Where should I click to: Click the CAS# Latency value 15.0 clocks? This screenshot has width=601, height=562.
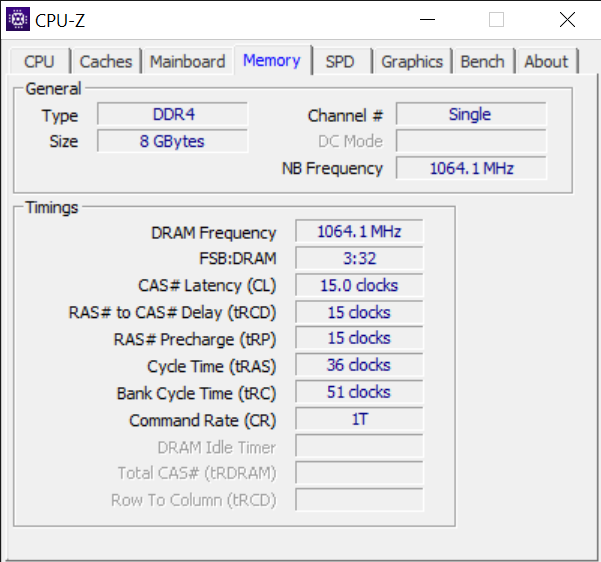point(359,285)
